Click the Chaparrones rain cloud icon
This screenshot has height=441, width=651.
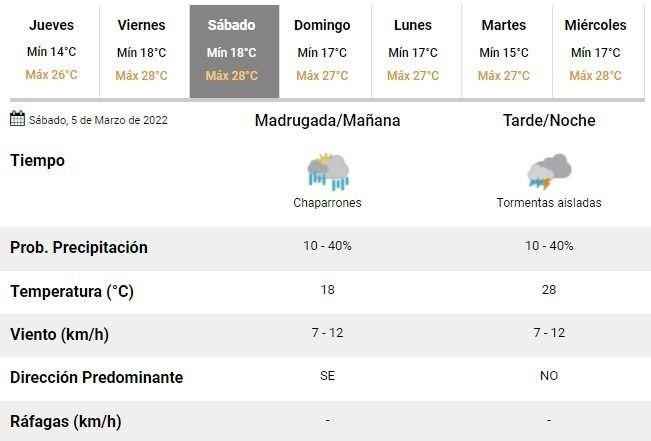(327, 171)
